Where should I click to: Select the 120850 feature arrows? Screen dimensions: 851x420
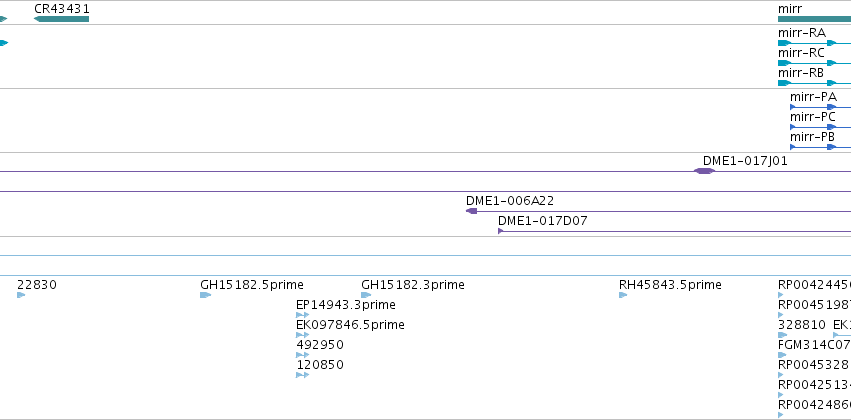[302, 375]
